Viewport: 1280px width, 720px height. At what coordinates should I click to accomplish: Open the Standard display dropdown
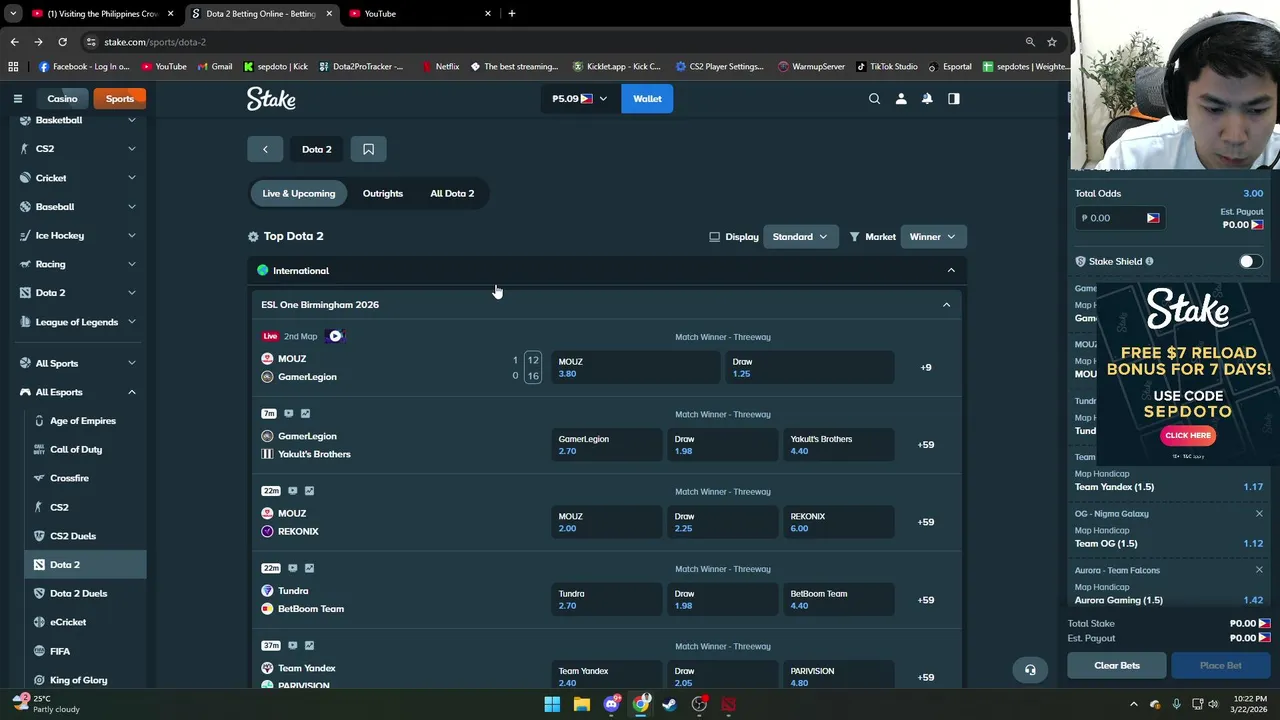[x=800, y=237]
